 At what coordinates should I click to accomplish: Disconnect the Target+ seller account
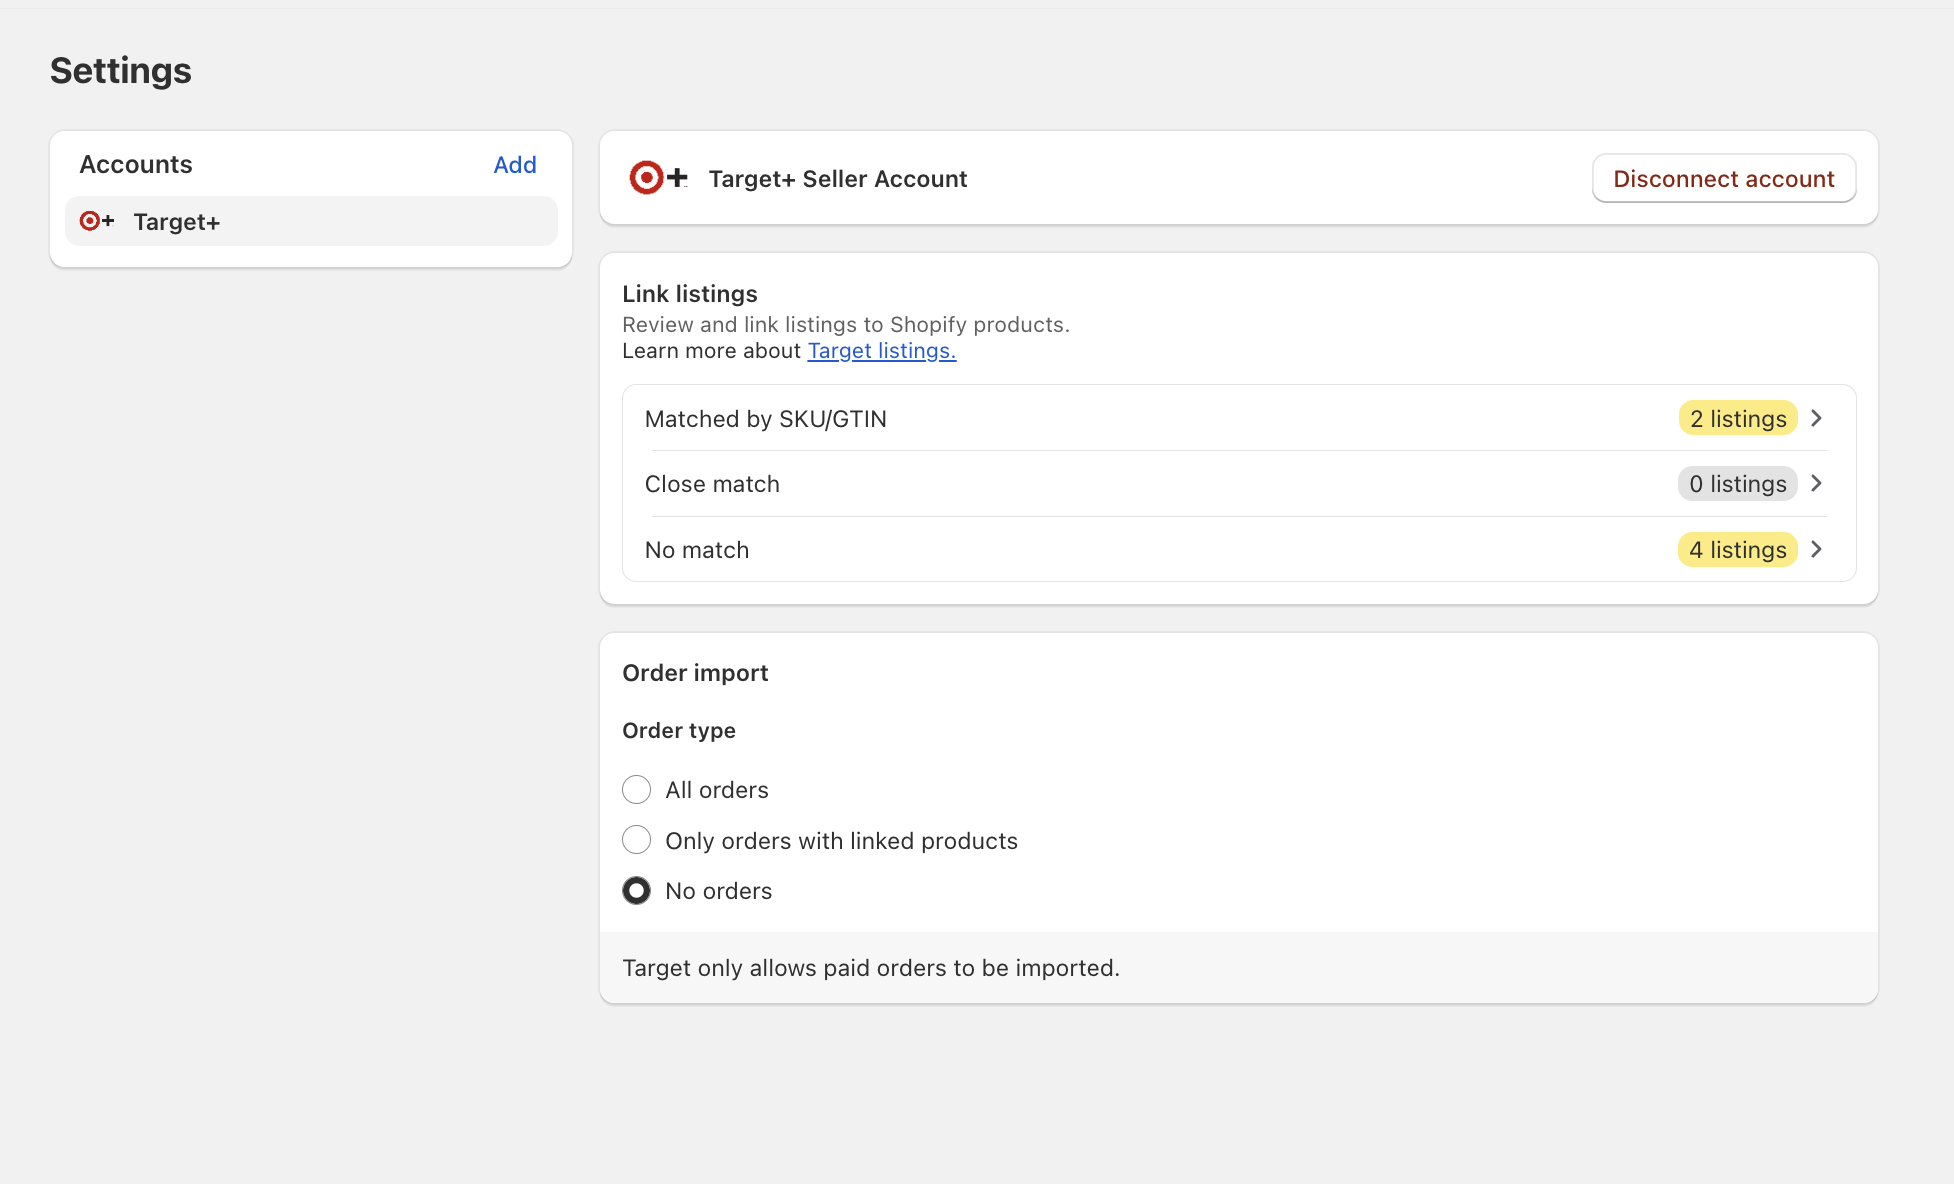pos(1724,178)
